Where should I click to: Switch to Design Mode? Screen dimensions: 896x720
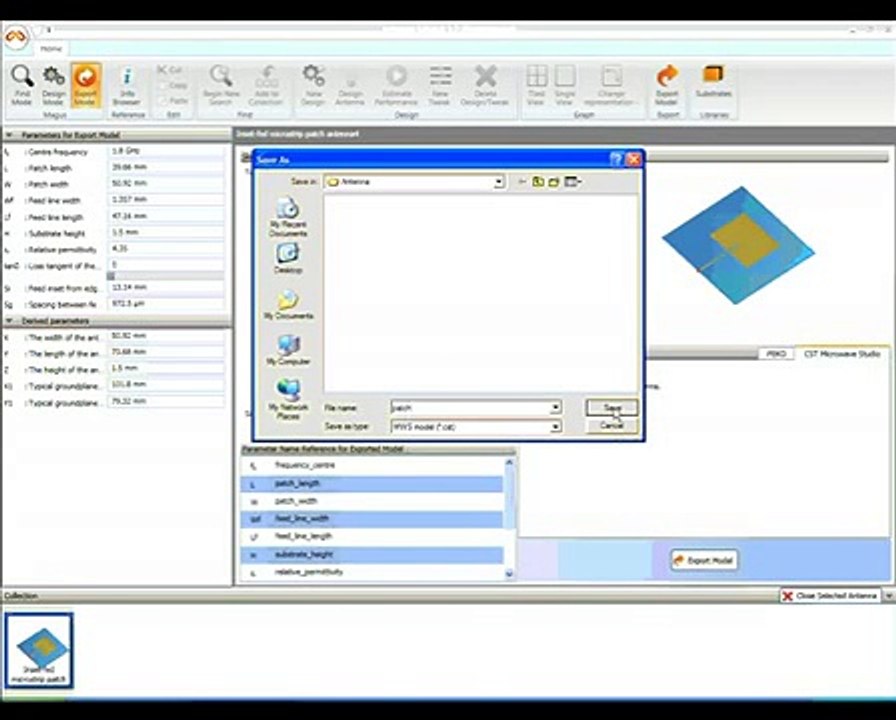pyautogui.click(x=53, y=85)
